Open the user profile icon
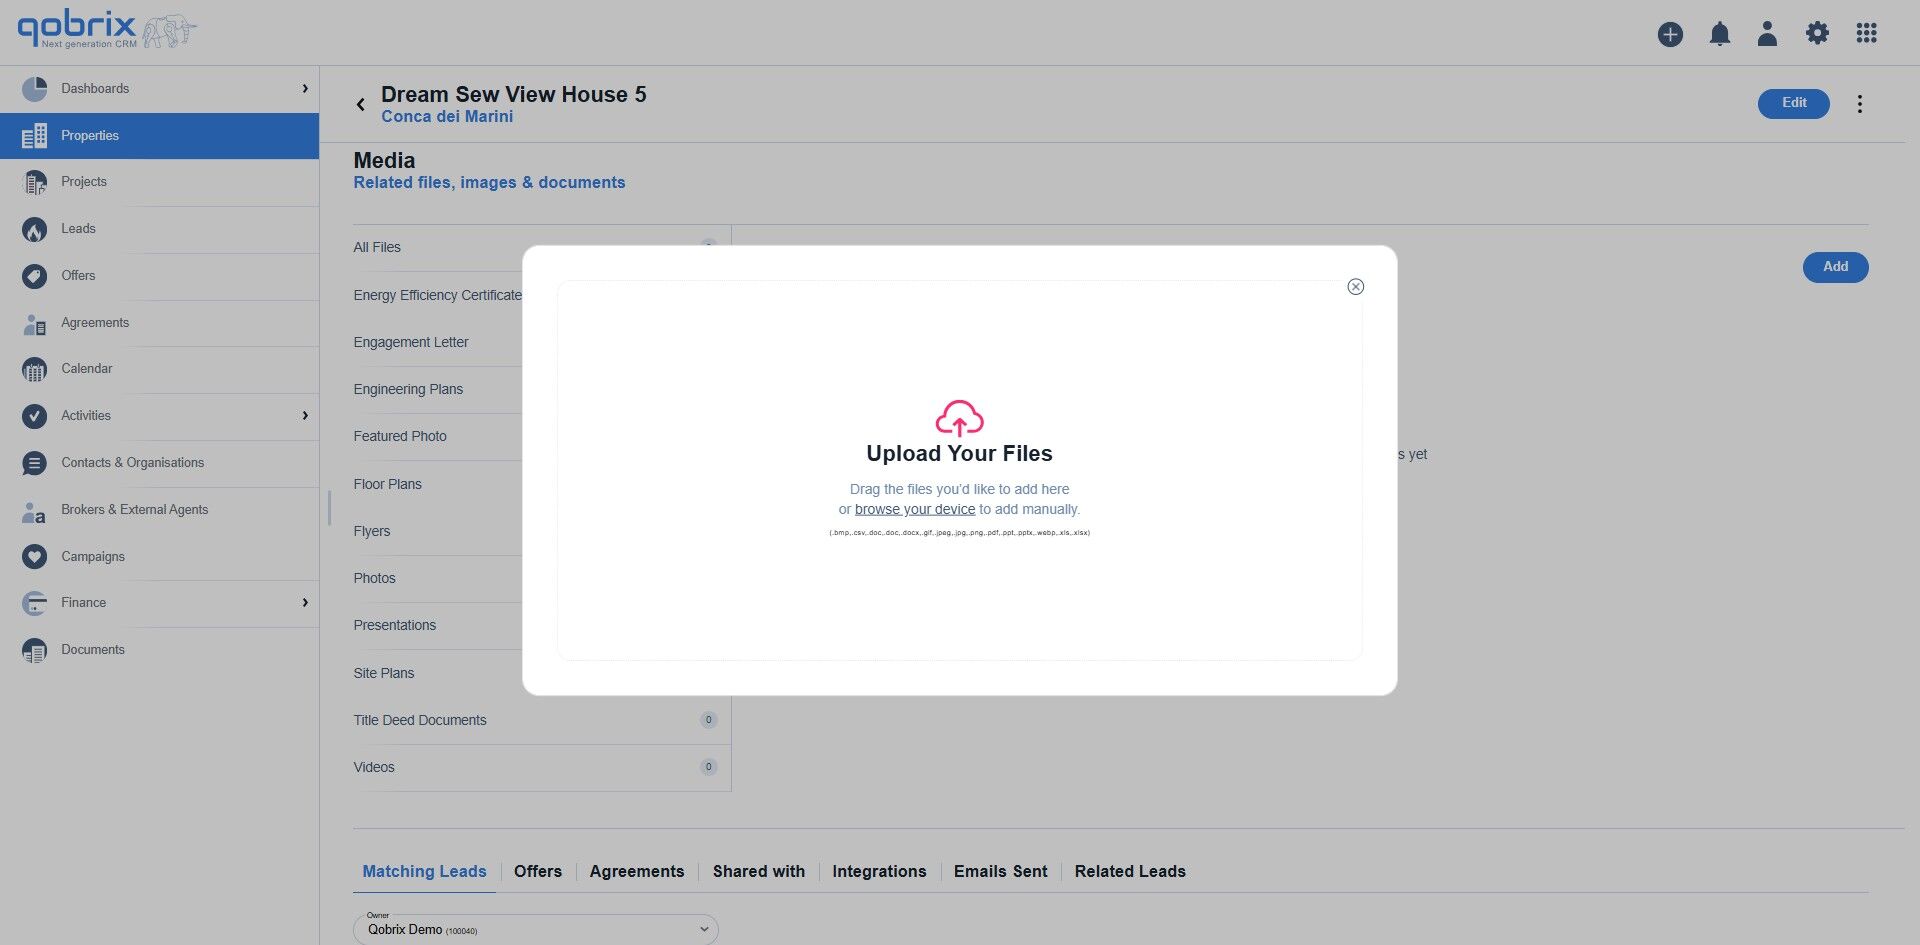Screen dimensions: 1920x945 1767,33
